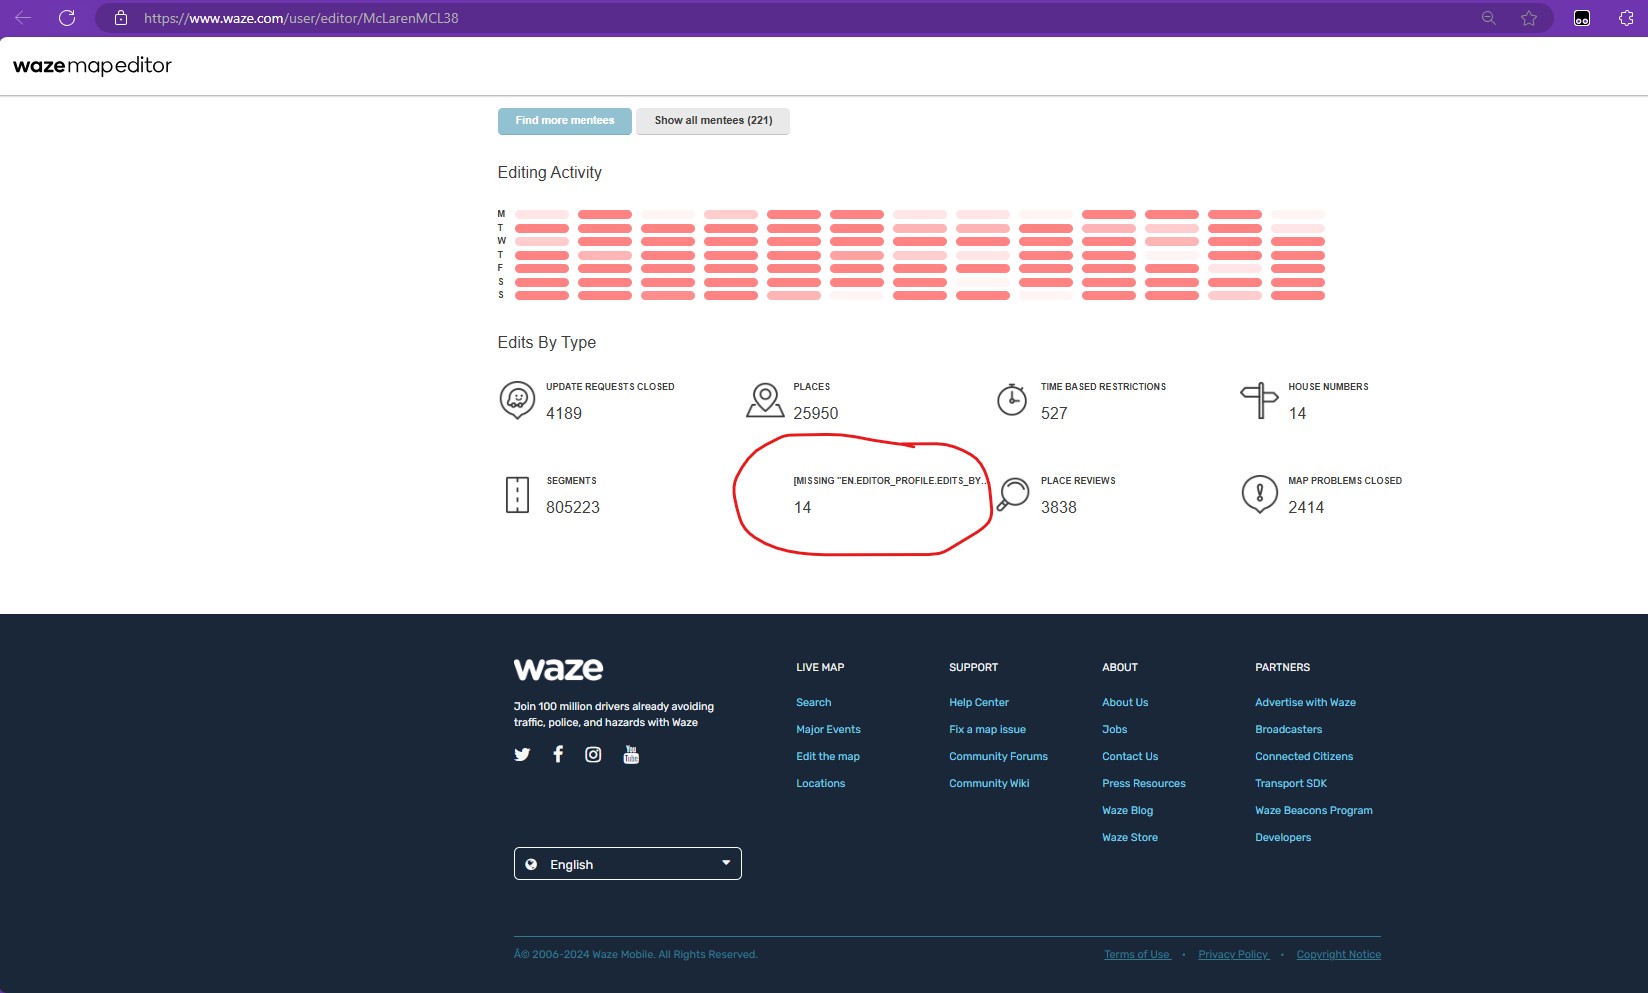
Task: Click the Waze Map Editor logo
Action: [x=92, y=66]
